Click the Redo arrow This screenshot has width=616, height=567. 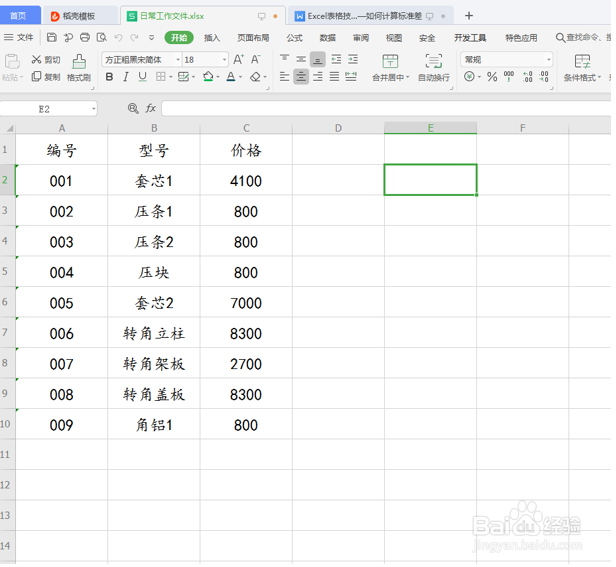(x=134, y=37)
